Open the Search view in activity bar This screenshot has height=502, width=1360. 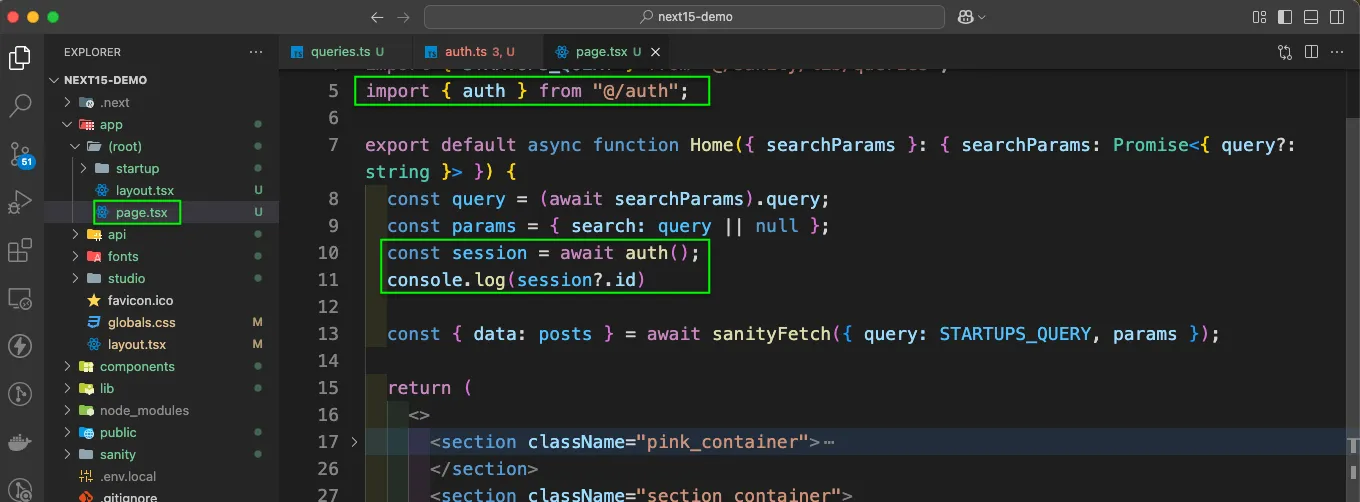tap(19, 104)
